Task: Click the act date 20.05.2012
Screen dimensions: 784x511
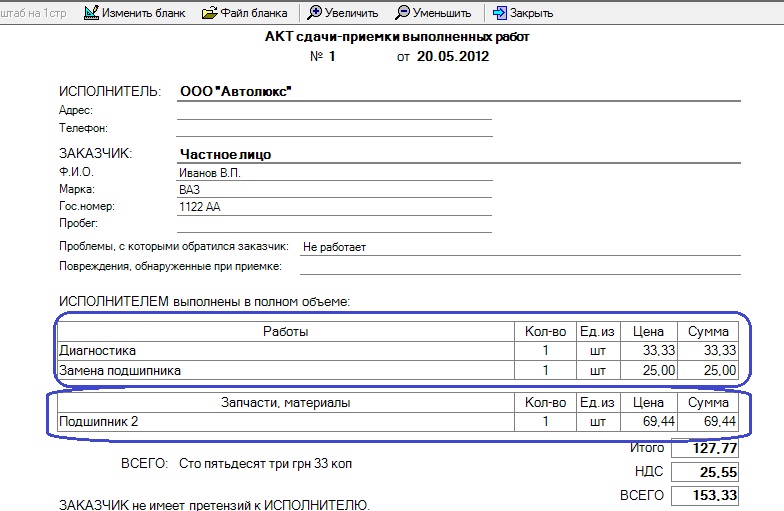Action: pos(453,56)
